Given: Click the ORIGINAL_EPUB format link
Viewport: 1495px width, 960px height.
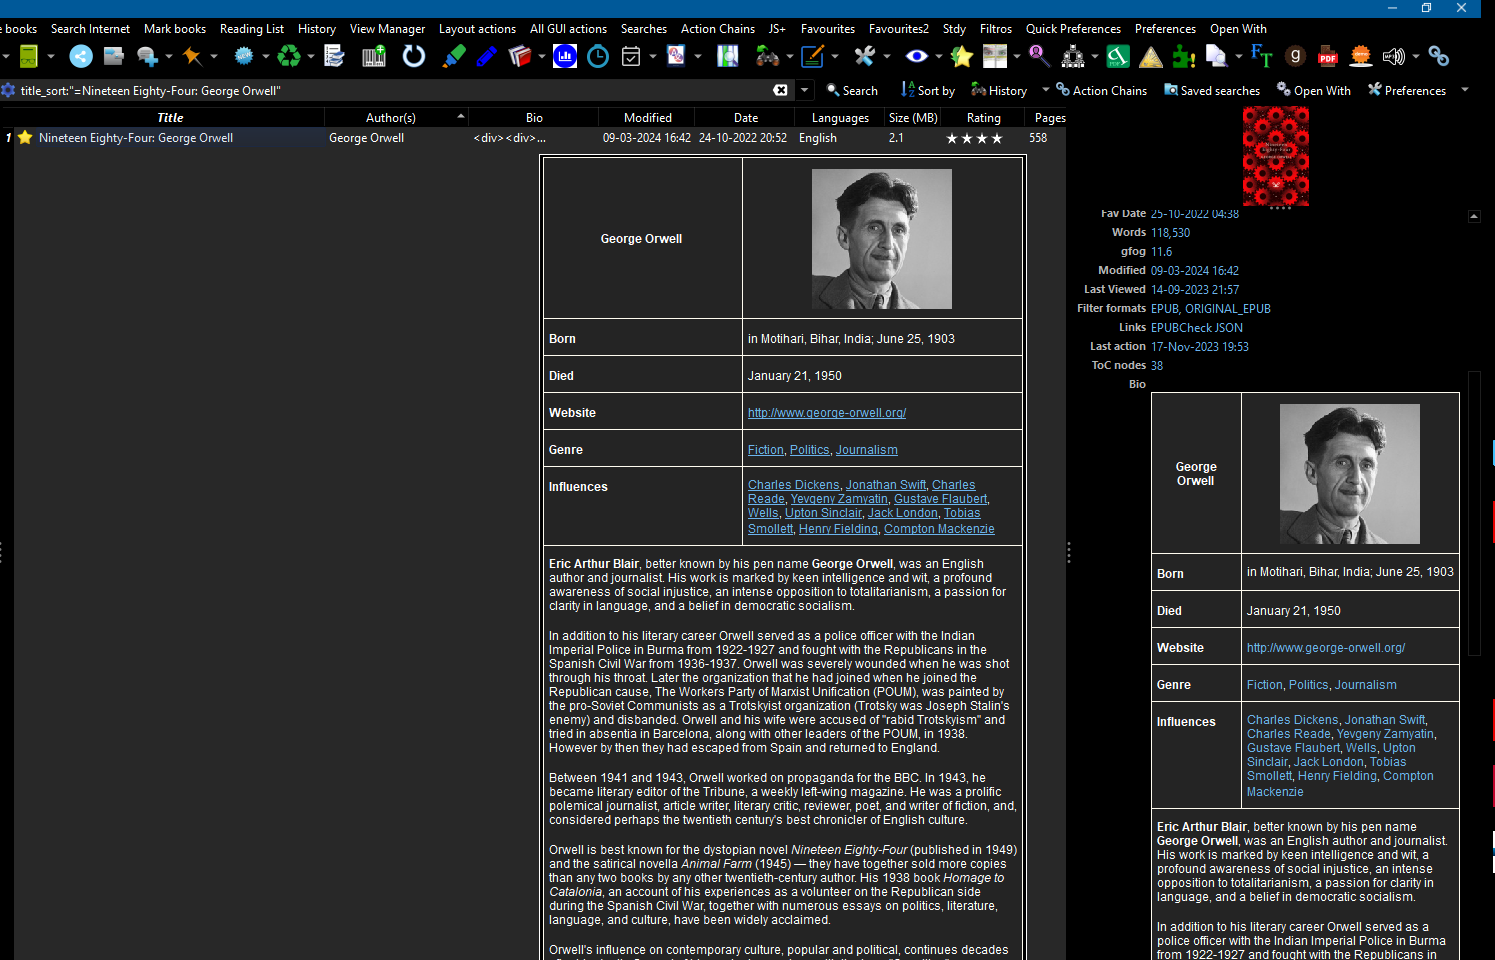Looking at the screenshot, I should (x=1228, y=309).
